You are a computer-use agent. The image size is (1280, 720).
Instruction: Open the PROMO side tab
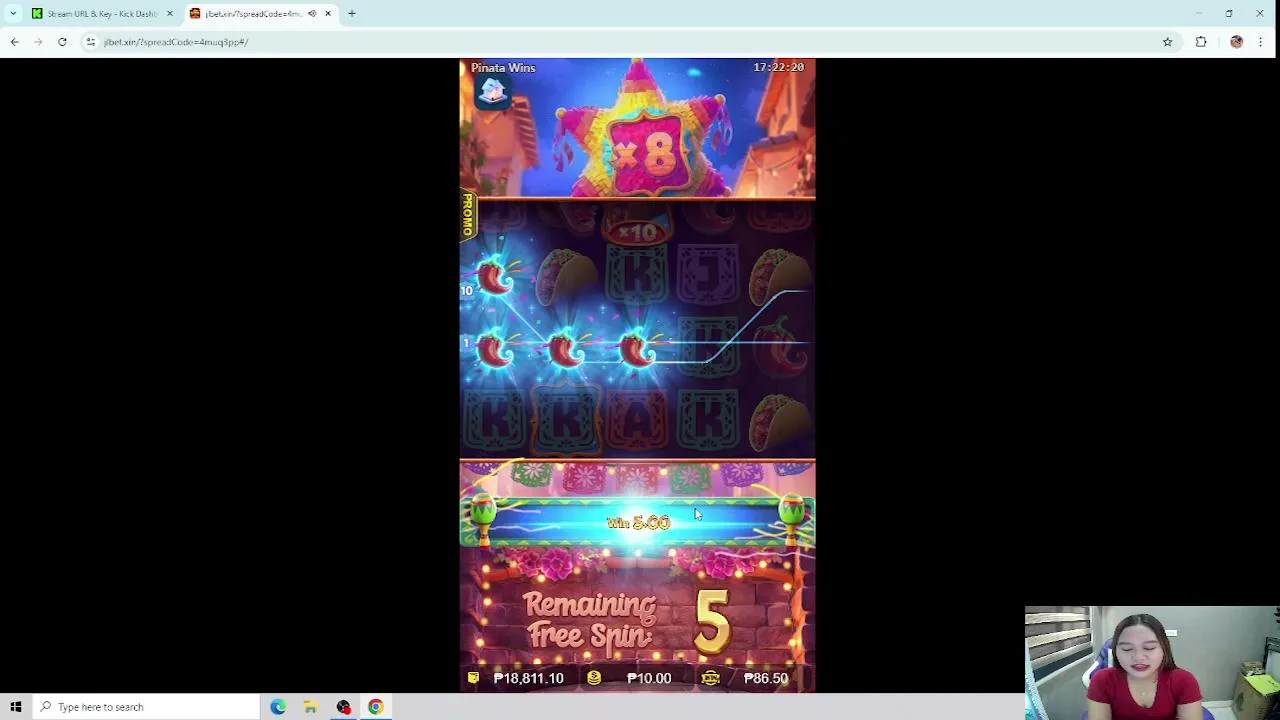(x=467, y=215)
